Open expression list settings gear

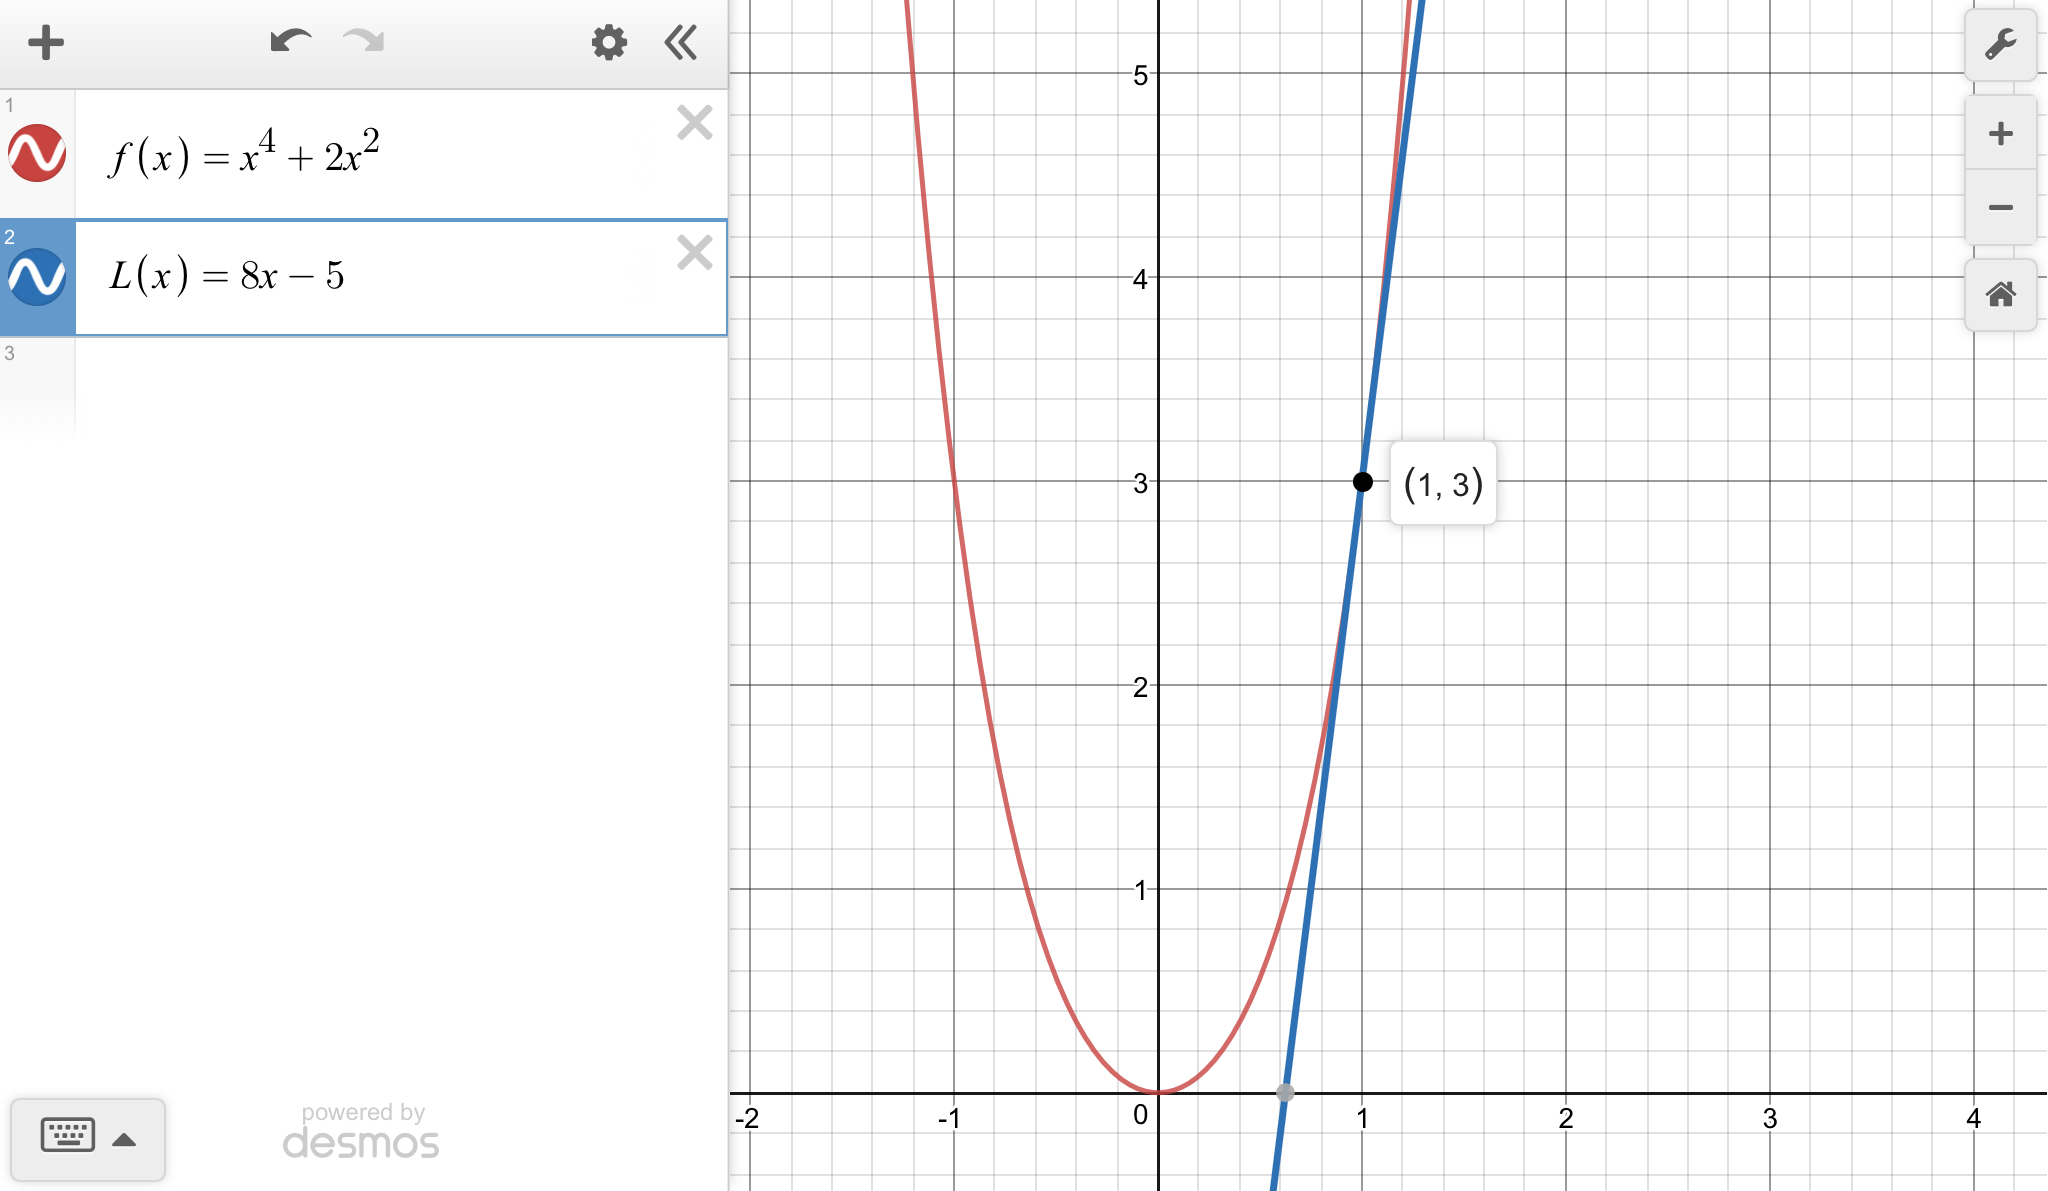coord(608,43)
